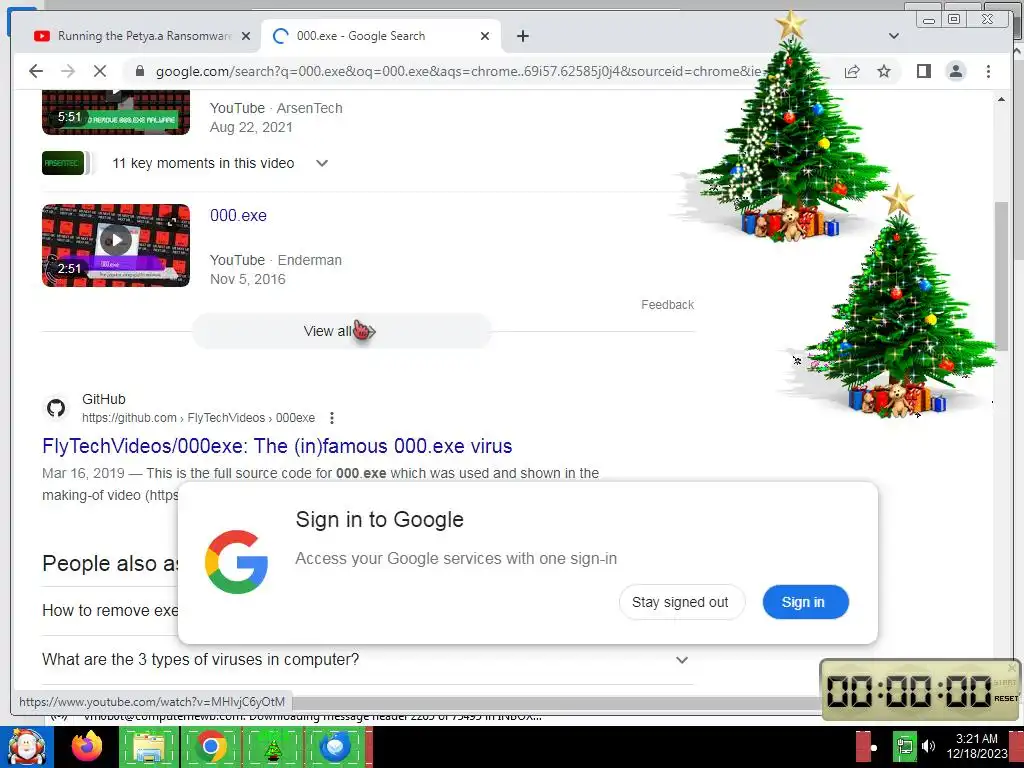Open File Explorer from the taskbar
Image resolution: width=1024 pixels, height=768 pixels.
pos(148,747)
